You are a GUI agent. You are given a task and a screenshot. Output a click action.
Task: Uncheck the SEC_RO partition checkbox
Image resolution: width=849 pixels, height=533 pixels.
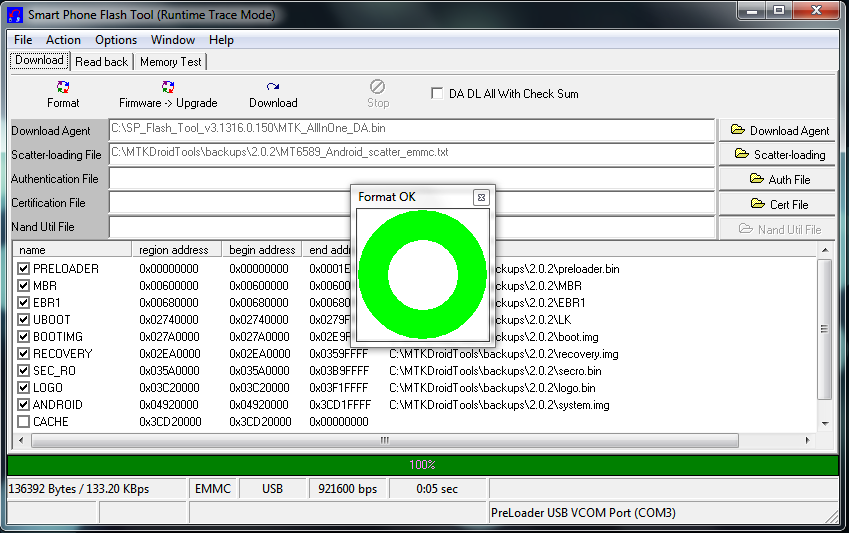click(23, 370)
